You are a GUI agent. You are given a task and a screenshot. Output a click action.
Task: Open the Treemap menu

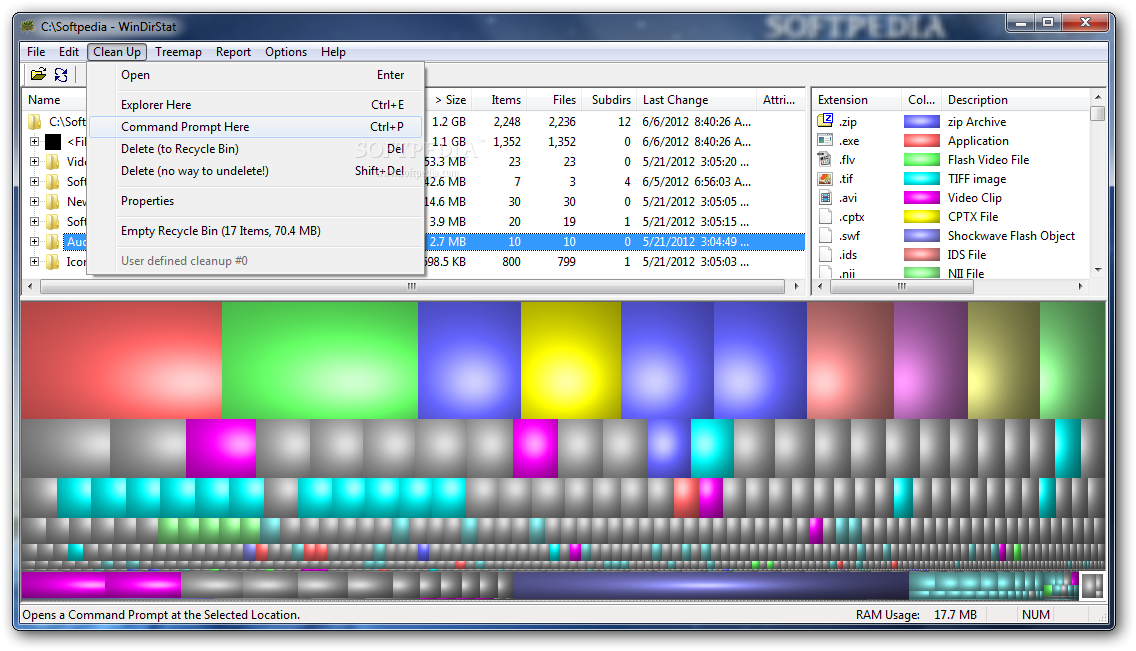click(x=178, y=51)
